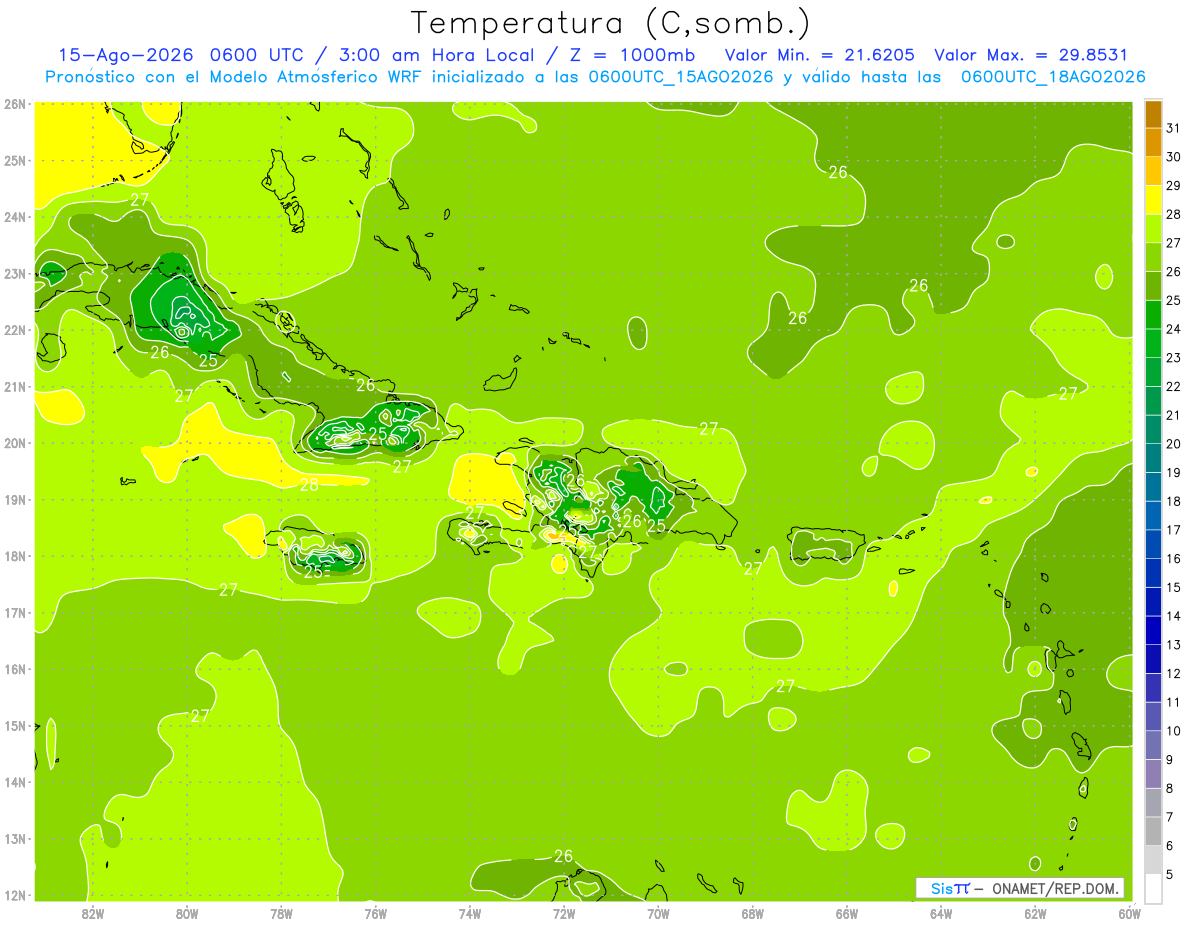Pick the lime swatch between 27 and 28
This screenshot has width=1200, height=927.
tap(1153, 228)
